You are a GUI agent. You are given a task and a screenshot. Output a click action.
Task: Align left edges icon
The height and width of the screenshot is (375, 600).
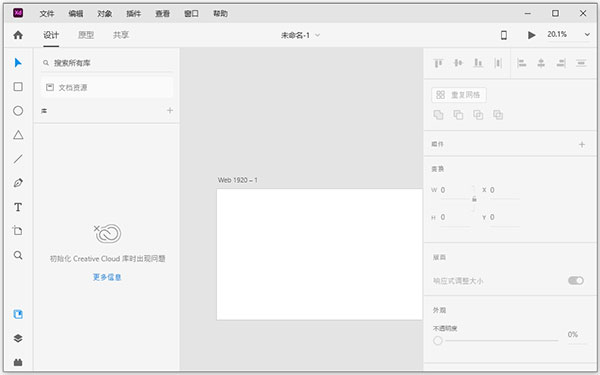coord(522,63)
